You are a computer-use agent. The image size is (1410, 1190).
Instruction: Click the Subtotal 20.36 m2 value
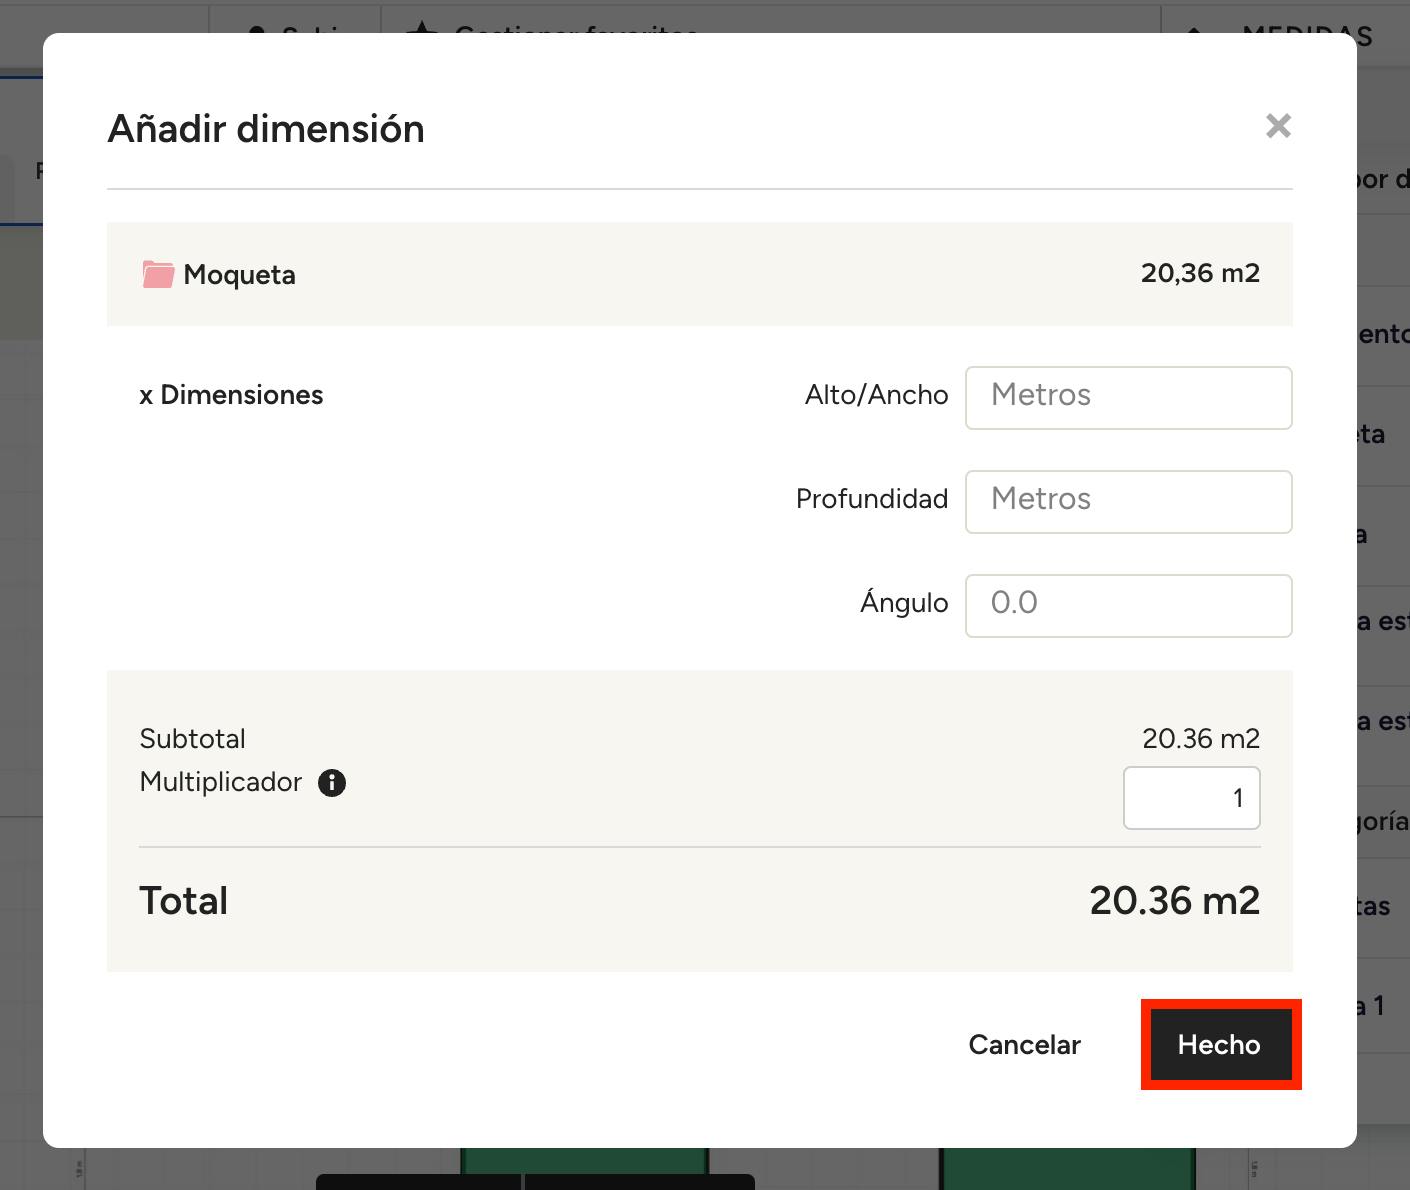coord(1200,739)
